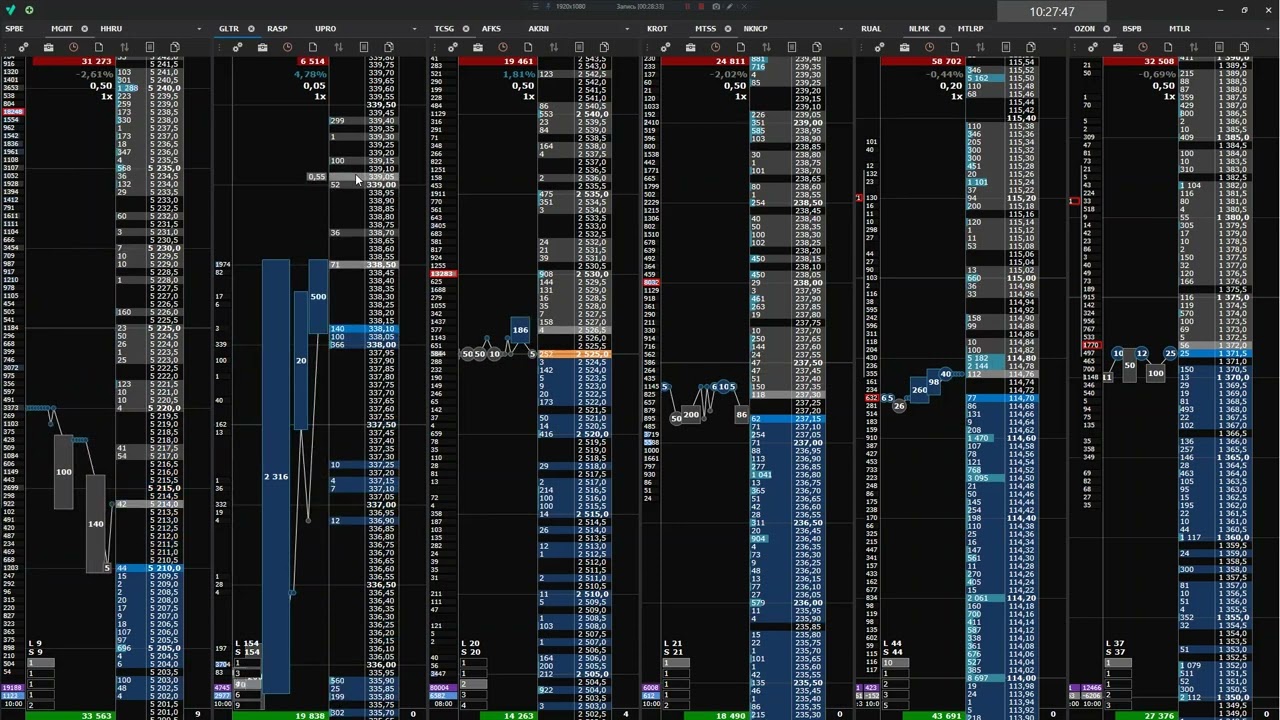Click lined page icon in GLTR panel
Viewport: 1280px width, 720px height.
[363, 47]
